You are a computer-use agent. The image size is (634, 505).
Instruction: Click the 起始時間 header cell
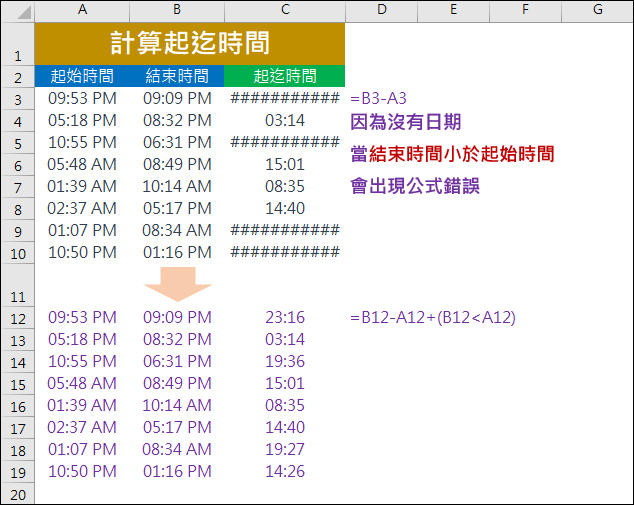tap(82, 76)
